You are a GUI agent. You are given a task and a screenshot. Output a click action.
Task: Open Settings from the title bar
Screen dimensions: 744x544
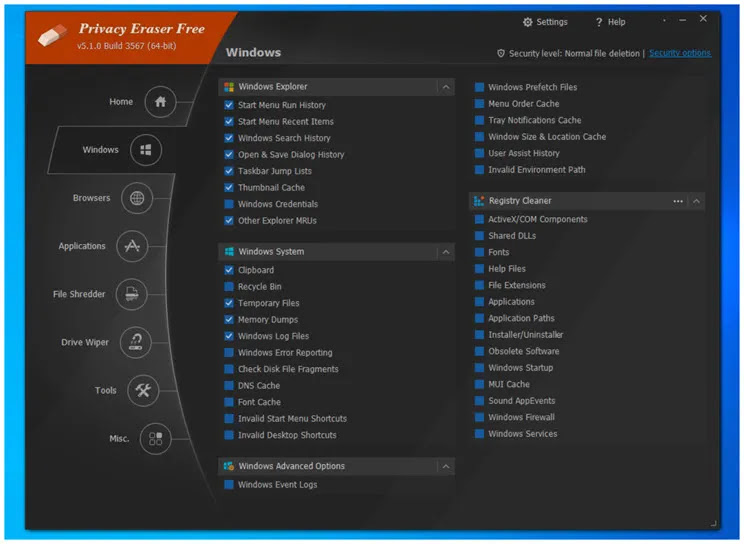(552, 22)
